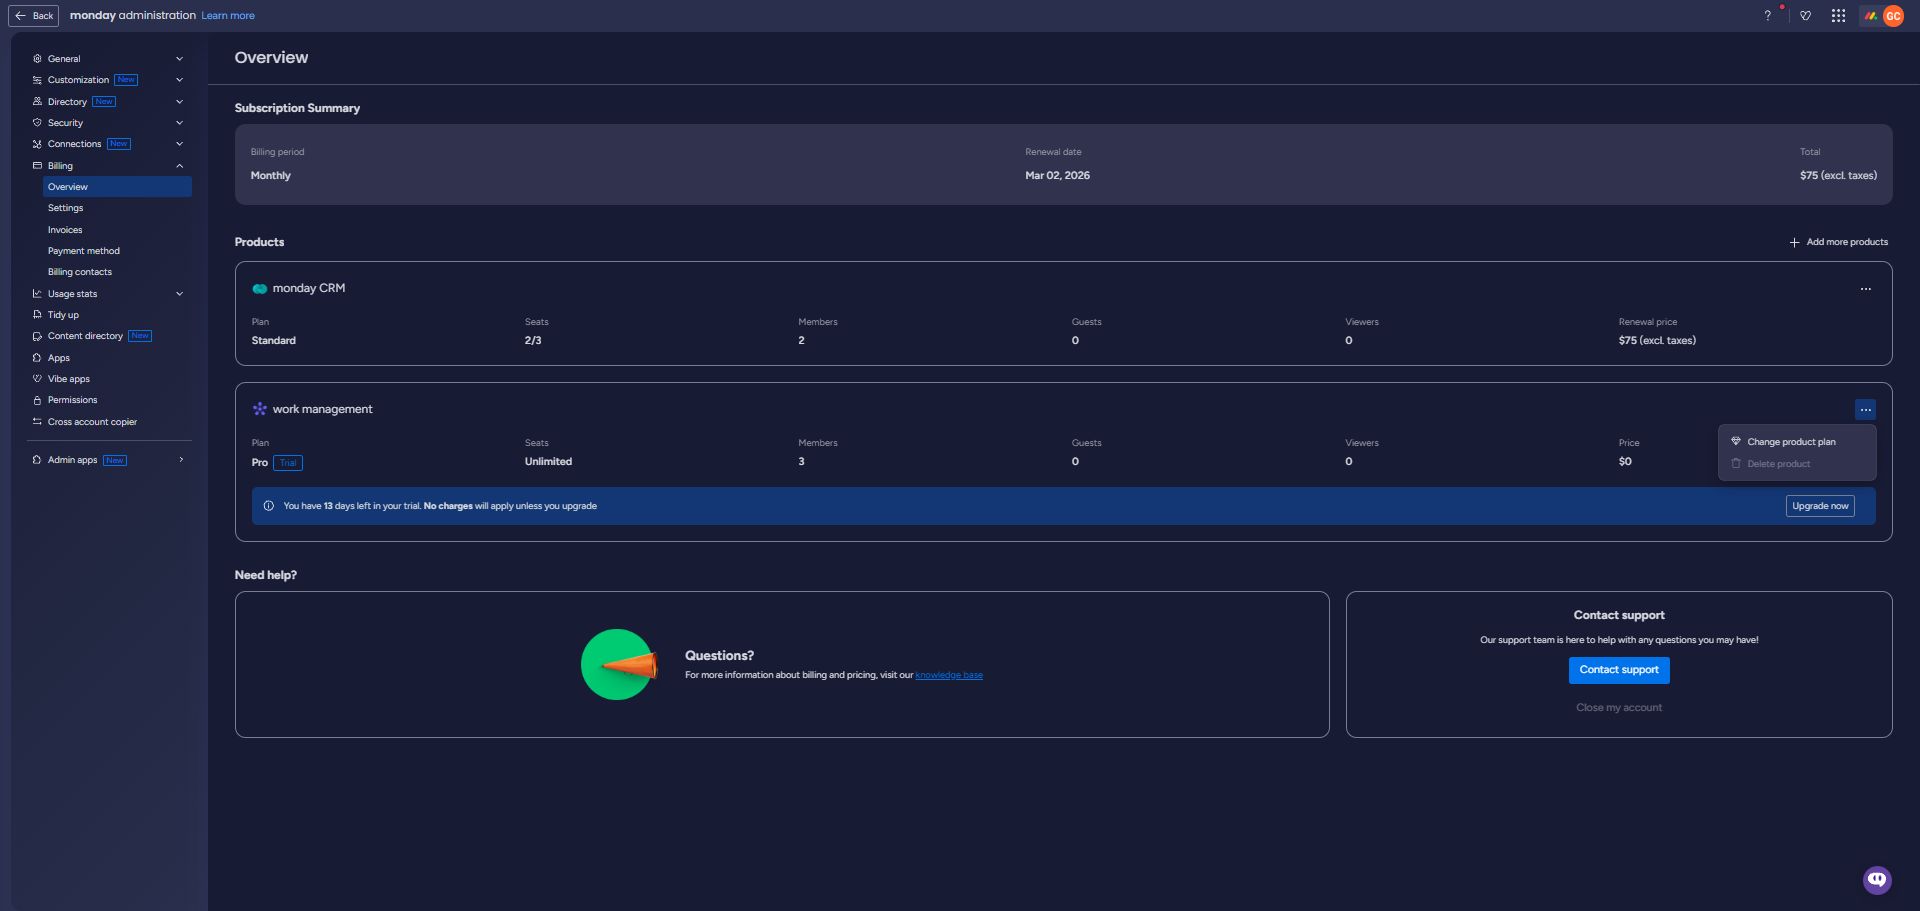
Task: Click the Trial badge beside Pro
Action: tap(288, 463)
